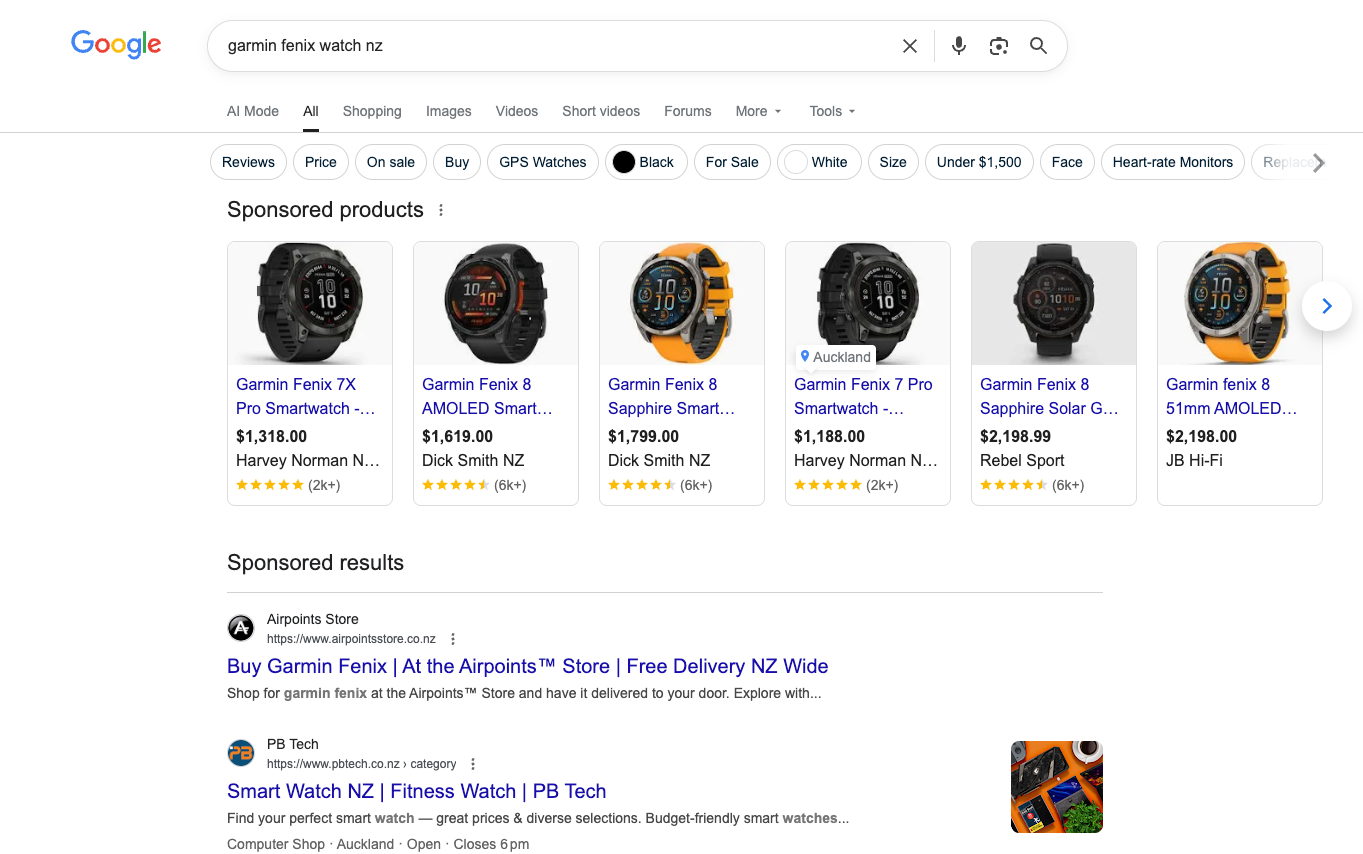Click the PB Tech result thumbnail image
The height and width of the screenshot is (854, 1363).
[x=1056, y=787]
